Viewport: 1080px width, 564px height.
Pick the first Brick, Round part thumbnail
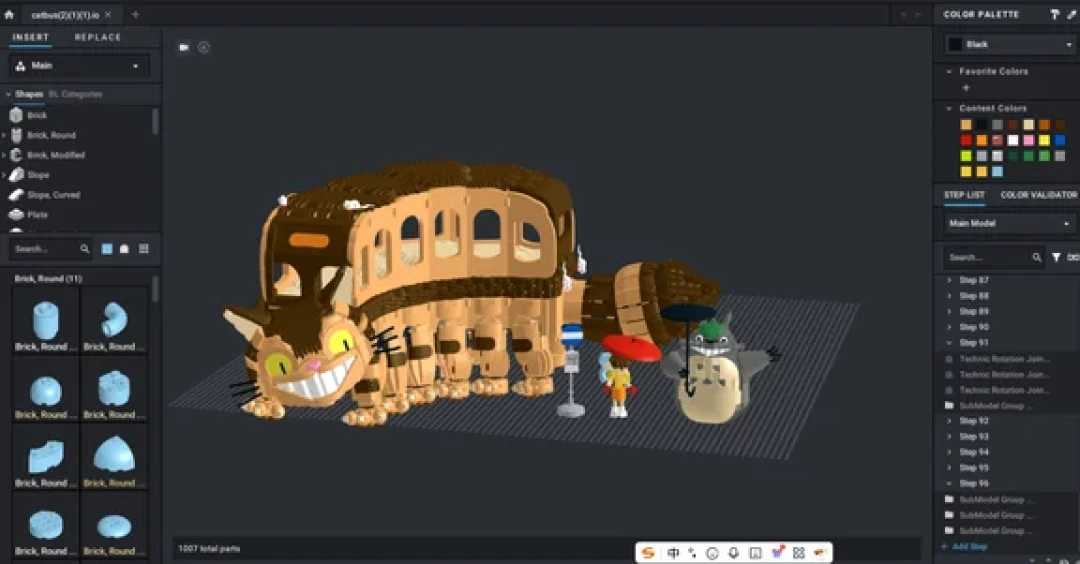coord(45,320)
